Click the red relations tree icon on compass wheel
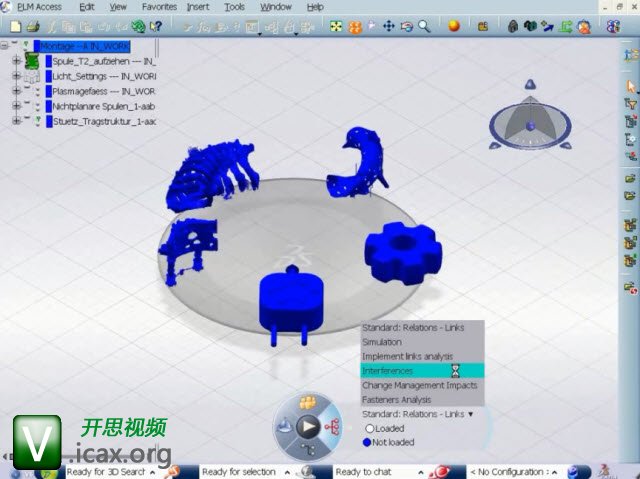 click(x=332, y=426)
